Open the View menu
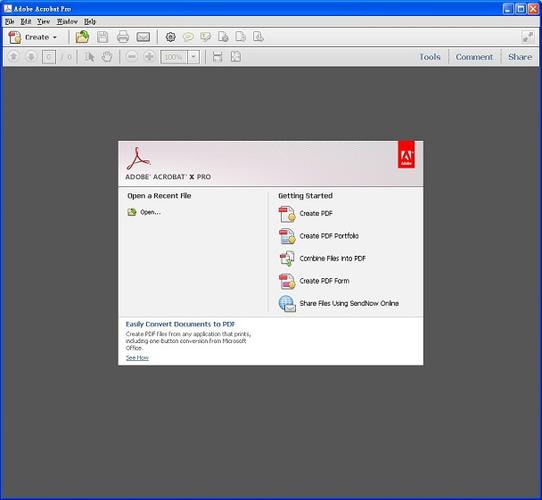The height and width of the screenshot is (500, 542). tap(44, 21)
